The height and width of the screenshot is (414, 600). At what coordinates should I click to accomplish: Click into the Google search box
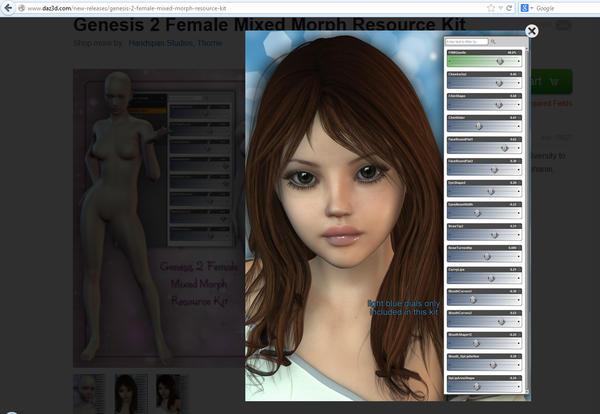567,8
